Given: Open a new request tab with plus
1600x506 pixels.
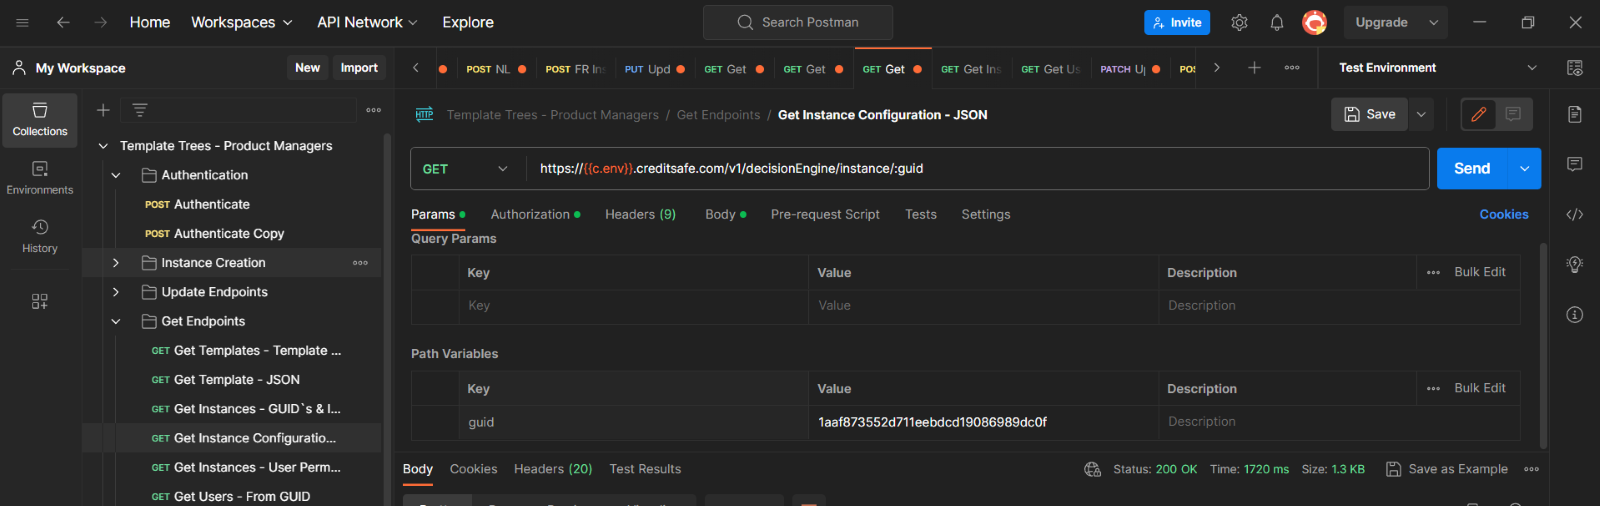Looking at the screenshot, I should point(1254,68).
